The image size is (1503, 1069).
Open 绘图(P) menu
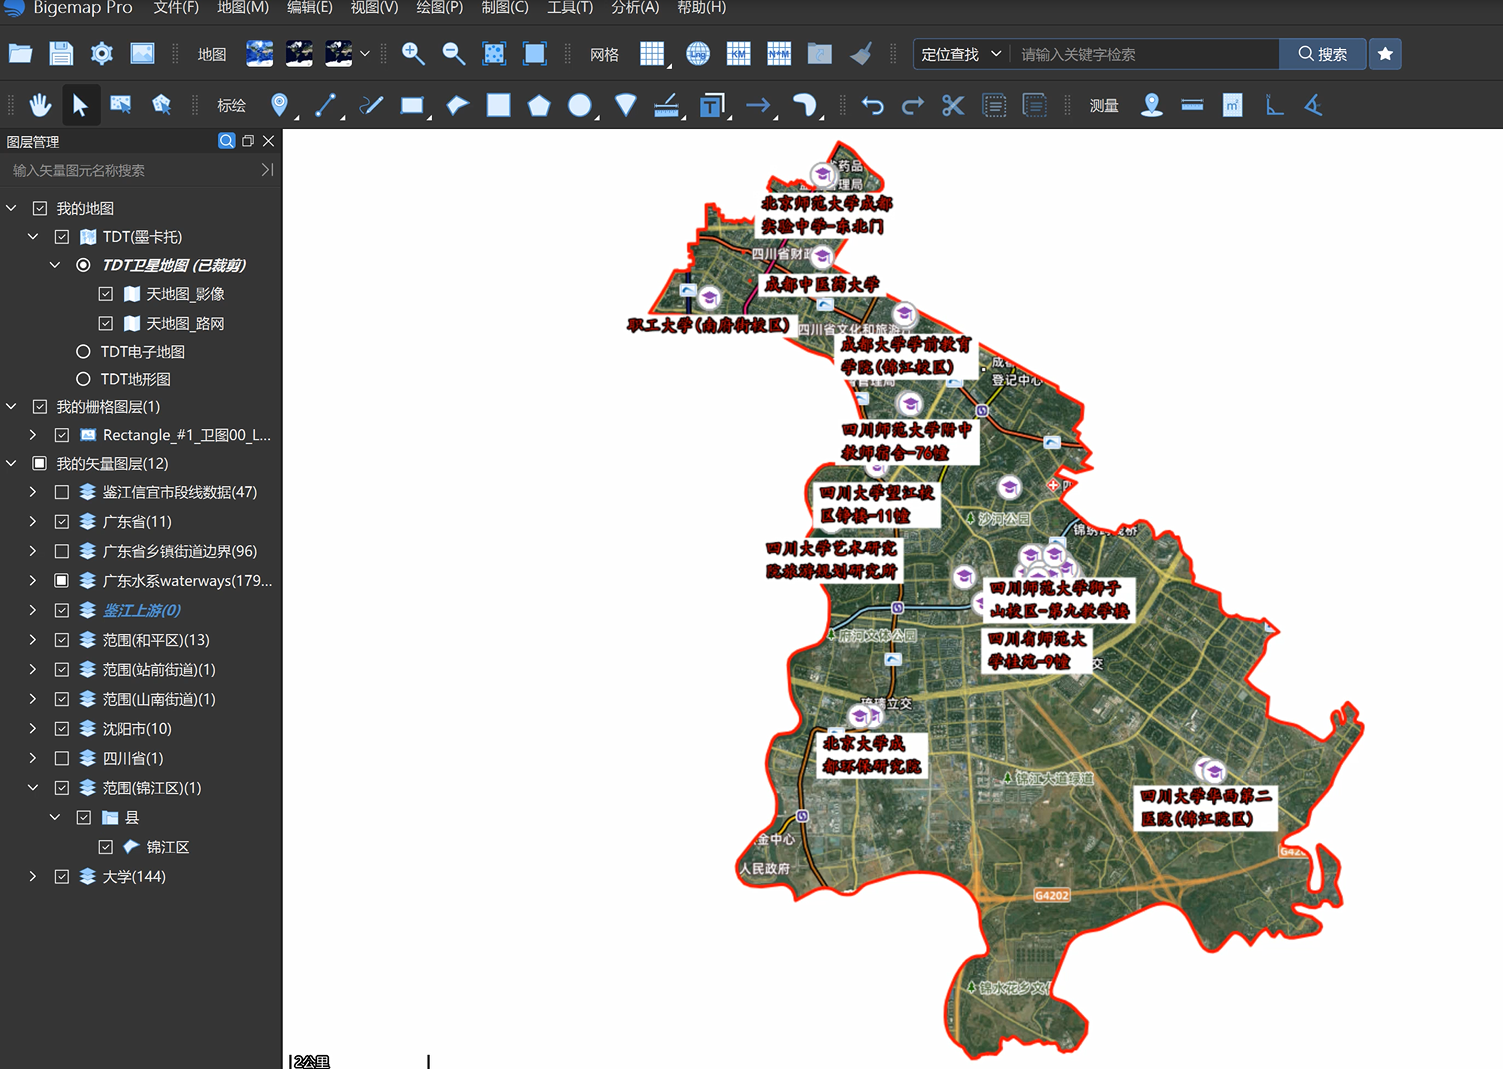[440, 8]
